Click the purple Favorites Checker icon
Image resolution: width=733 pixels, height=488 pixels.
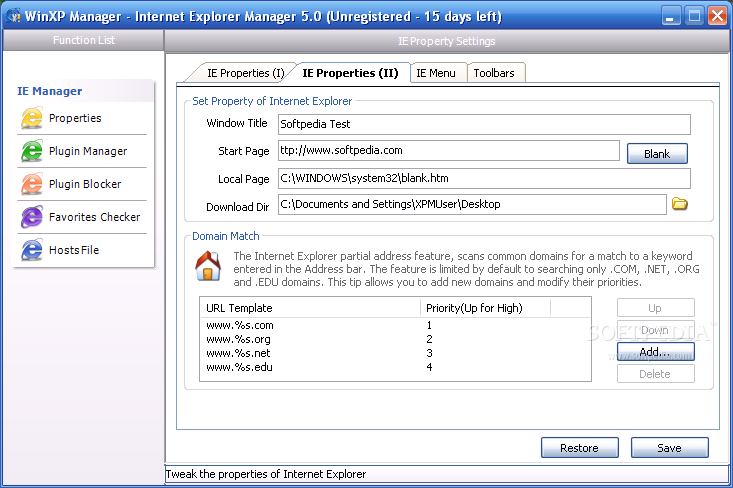(32, 217)
